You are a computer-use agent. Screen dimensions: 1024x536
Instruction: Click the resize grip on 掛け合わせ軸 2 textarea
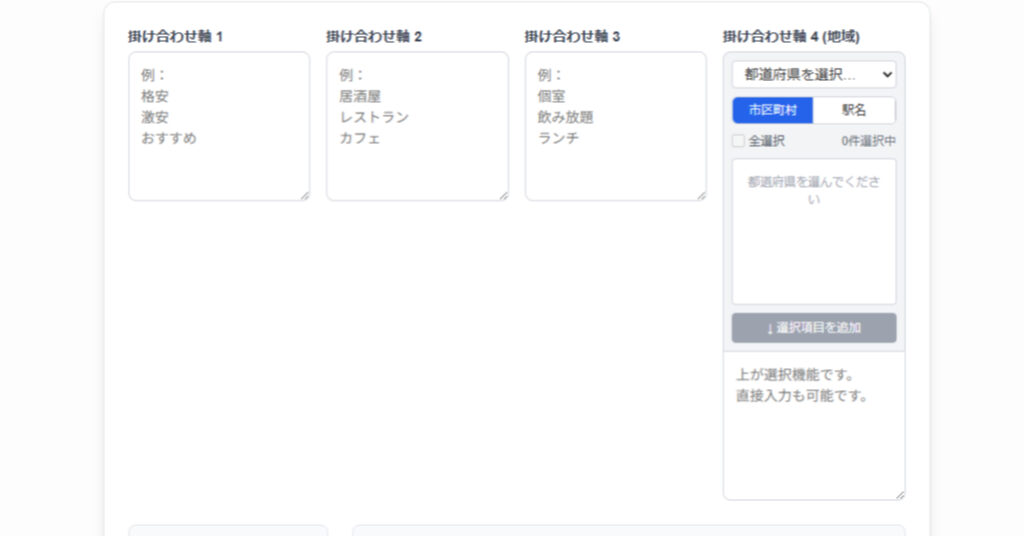coord(503,195)
